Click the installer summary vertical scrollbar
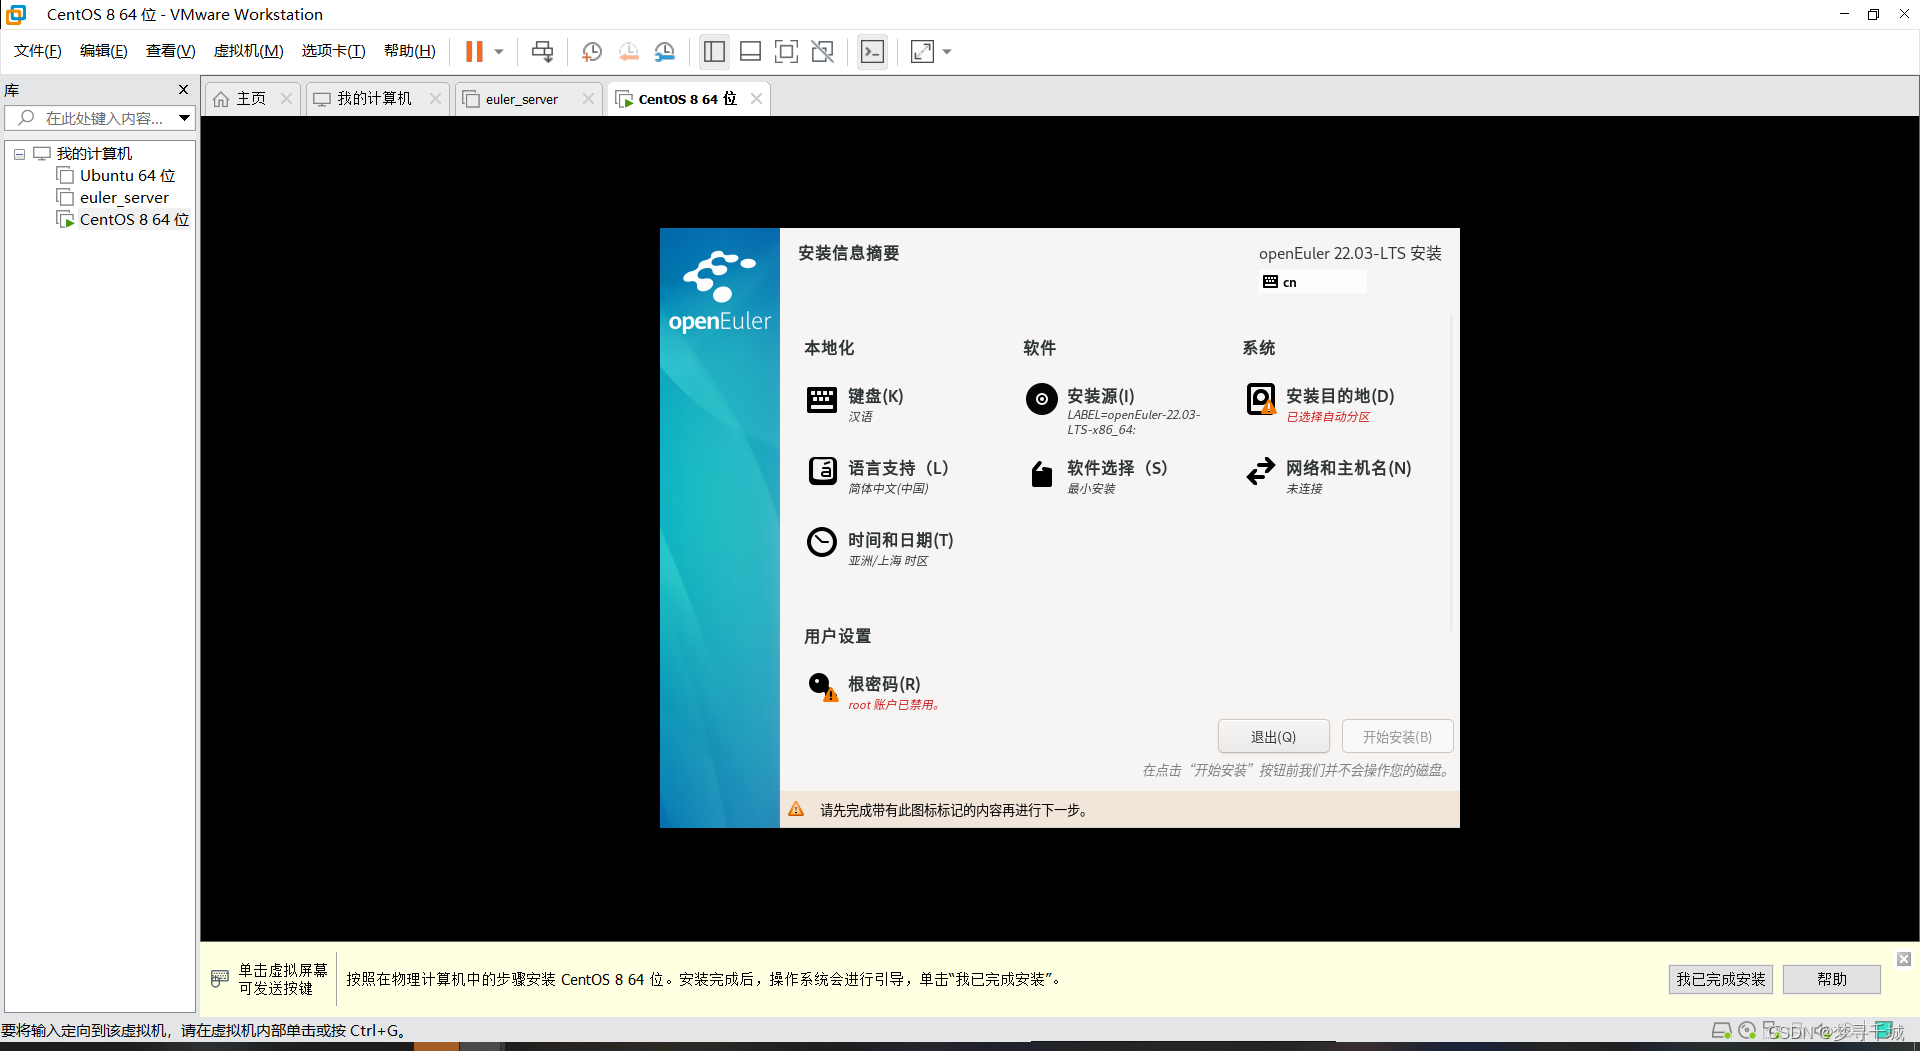1920x1051 pixels. (1452, 472)
